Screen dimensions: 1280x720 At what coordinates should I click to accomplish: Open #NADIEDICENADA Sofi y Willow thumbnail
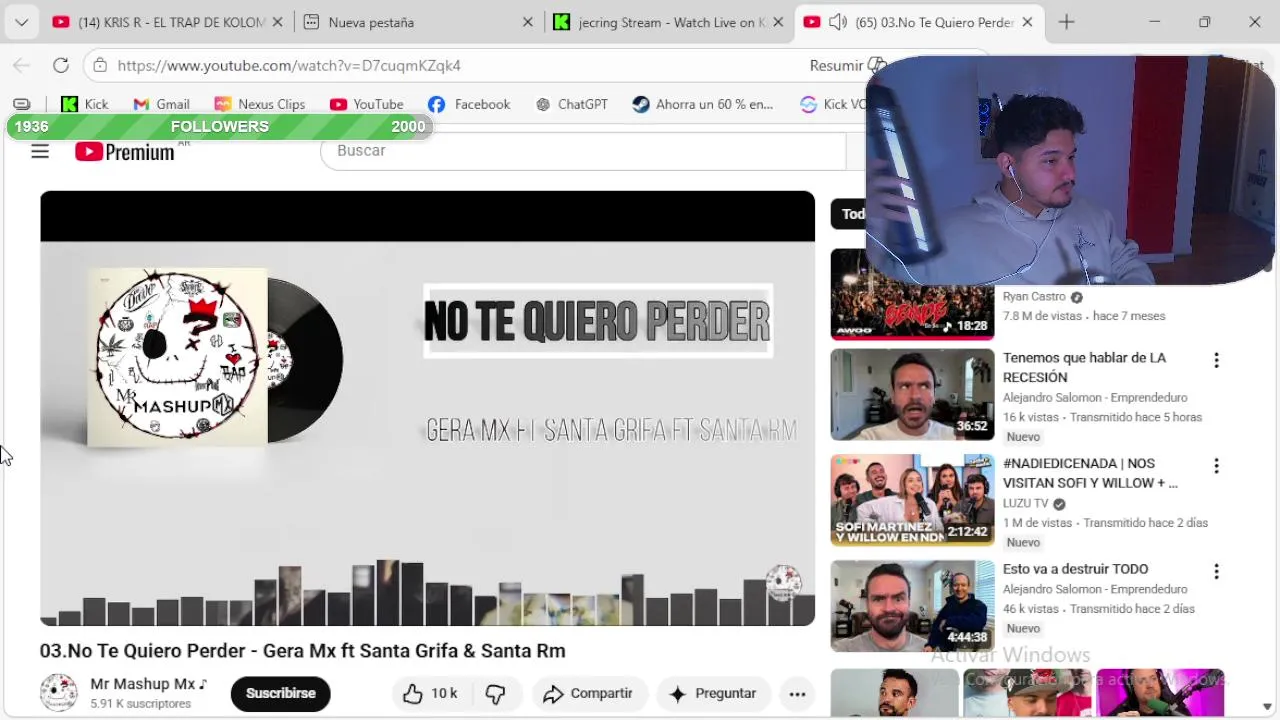(912, 500)
